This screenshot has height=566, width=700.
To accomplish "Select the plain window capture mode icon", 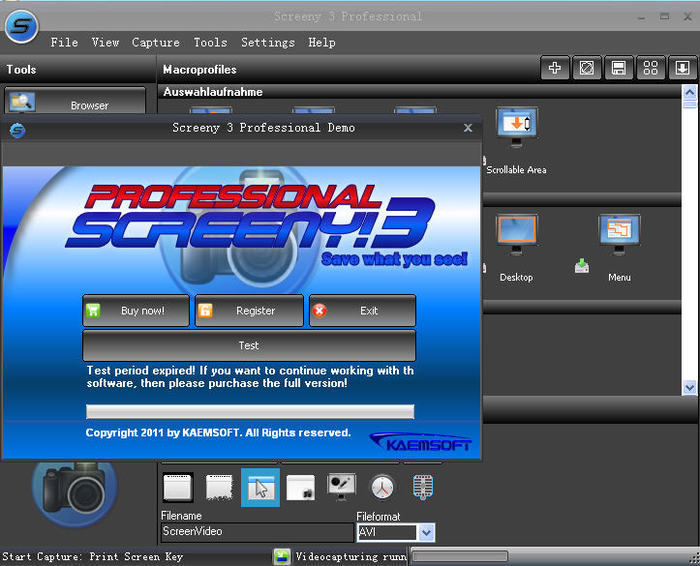I will (178, 487).
